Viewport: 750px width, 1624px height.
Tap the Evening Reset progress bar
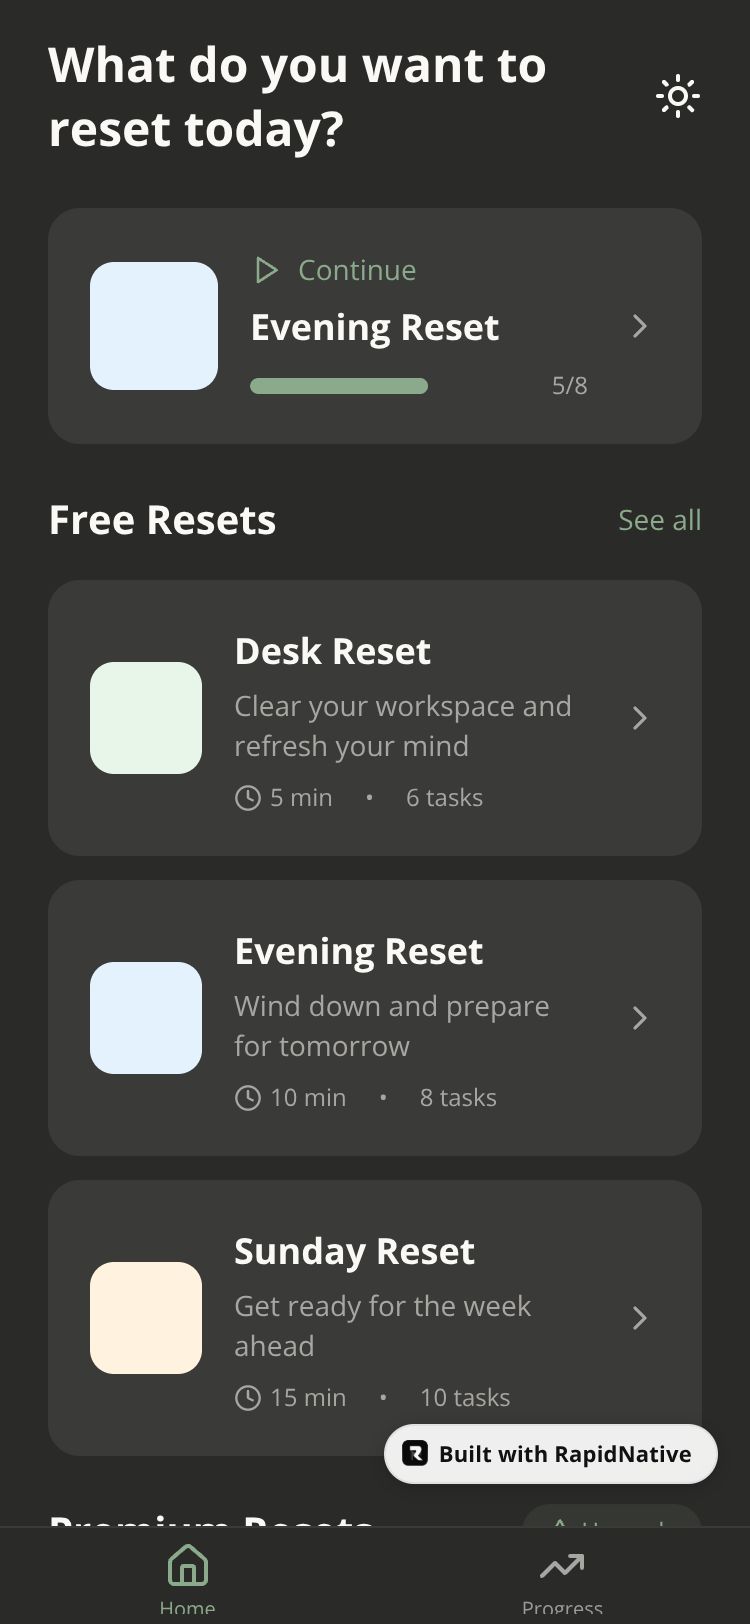339,386
